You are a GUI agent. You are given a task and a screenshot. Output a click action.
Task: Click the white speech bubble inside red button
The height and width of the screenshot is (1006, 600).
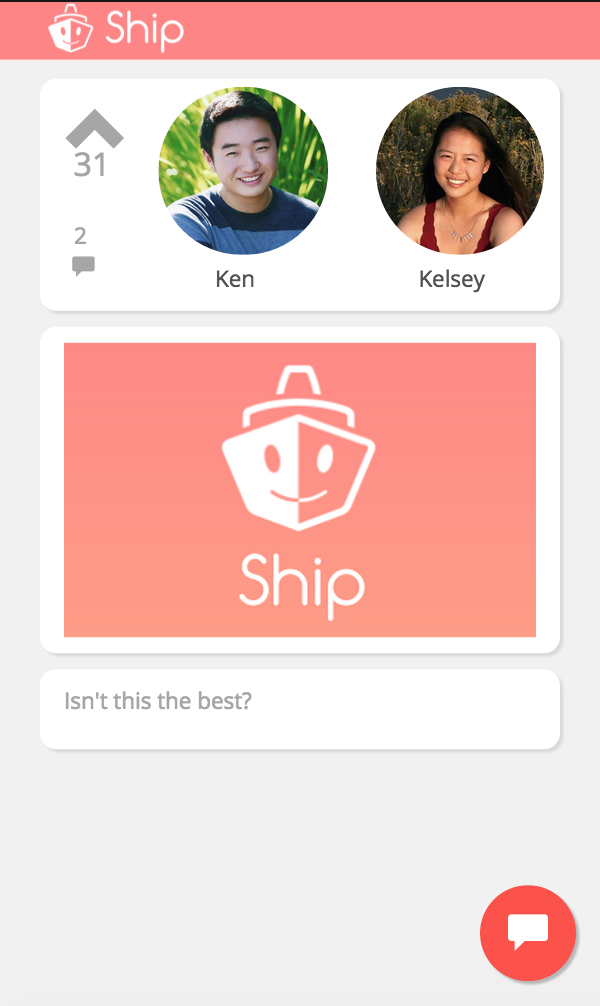click(x=528, y=932)
